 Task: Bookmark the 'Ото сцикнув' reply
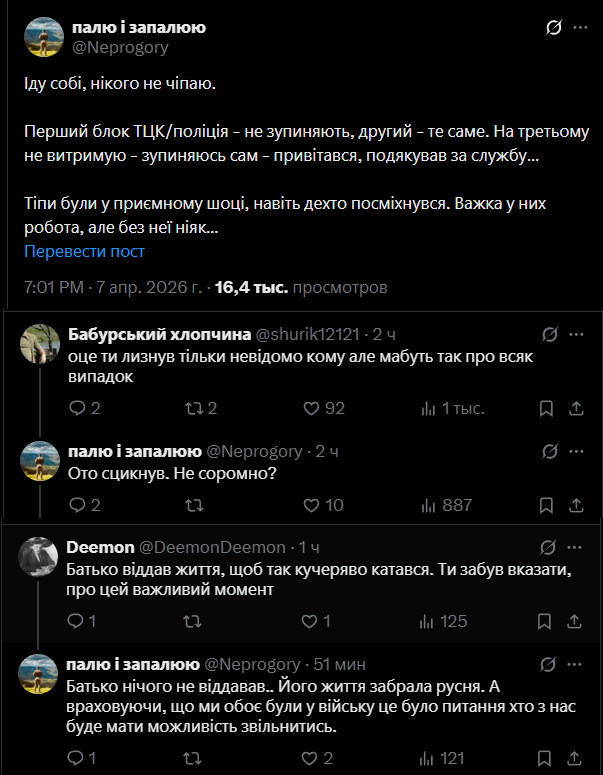[546, 505]
